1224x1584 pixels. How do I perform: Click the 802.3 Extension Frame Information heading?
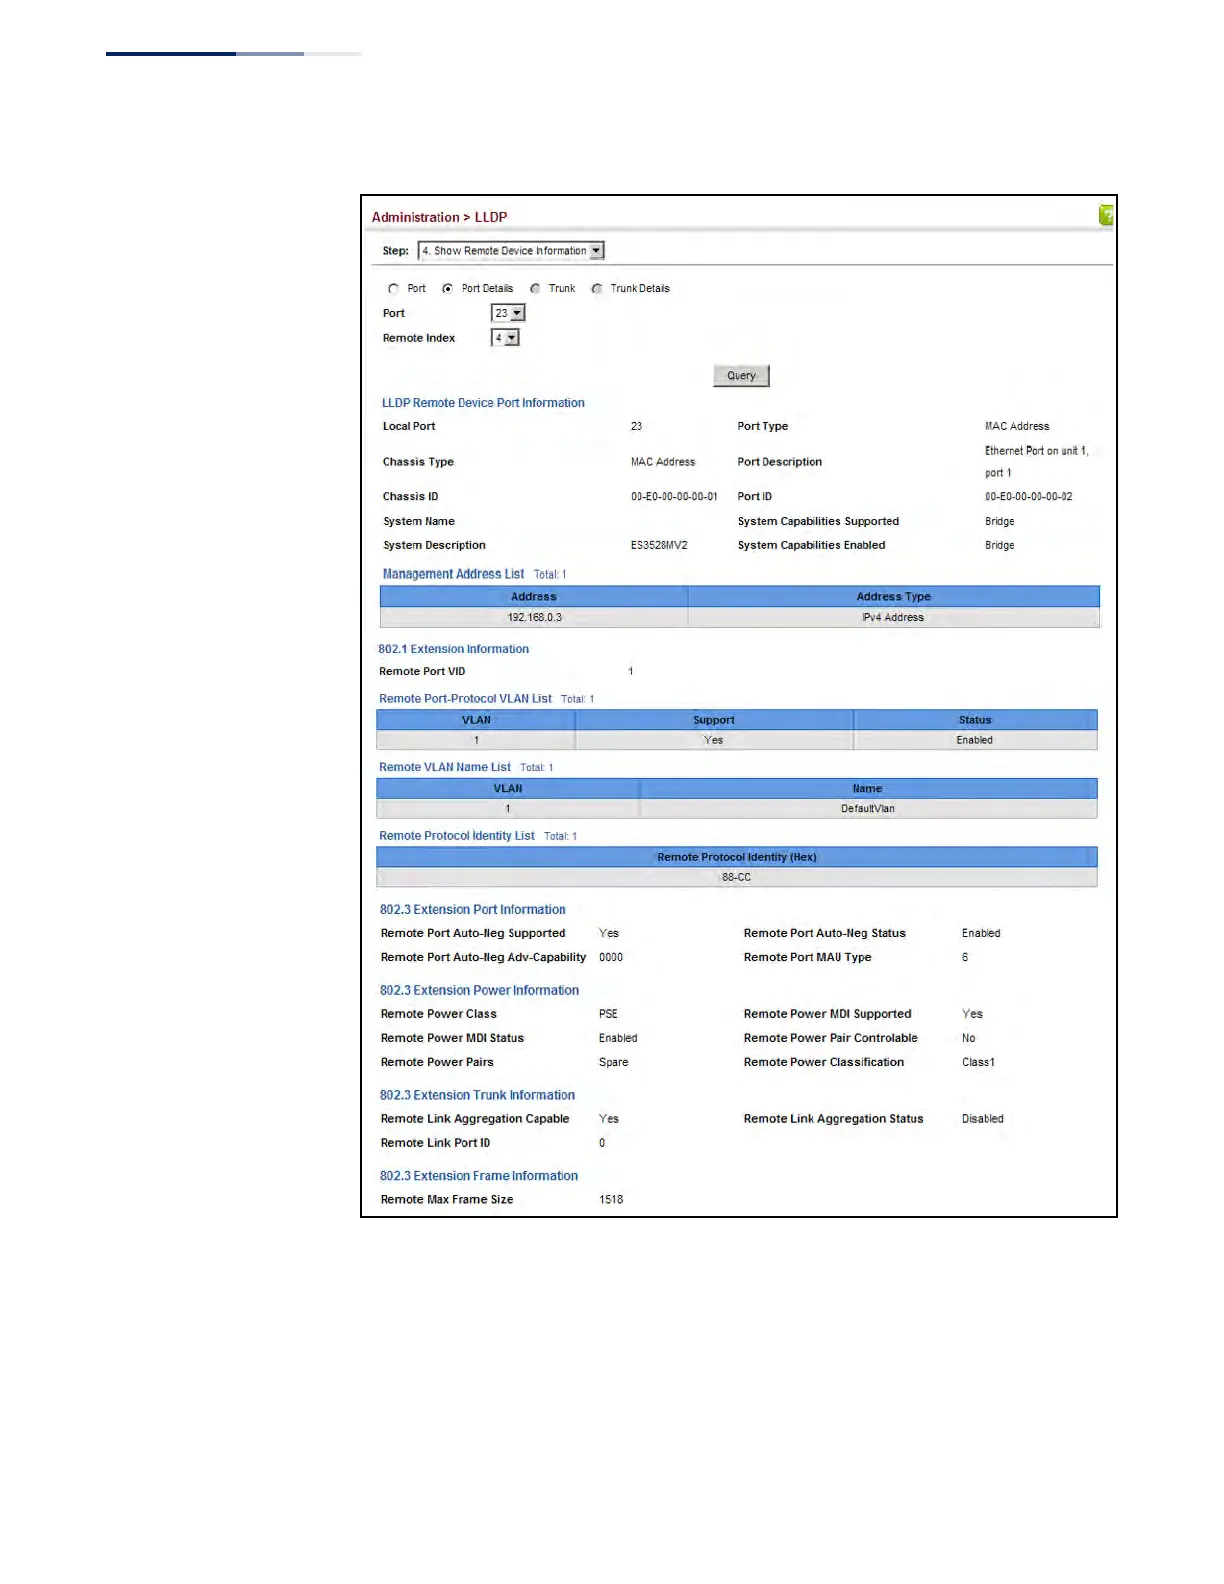(479, 1177)
